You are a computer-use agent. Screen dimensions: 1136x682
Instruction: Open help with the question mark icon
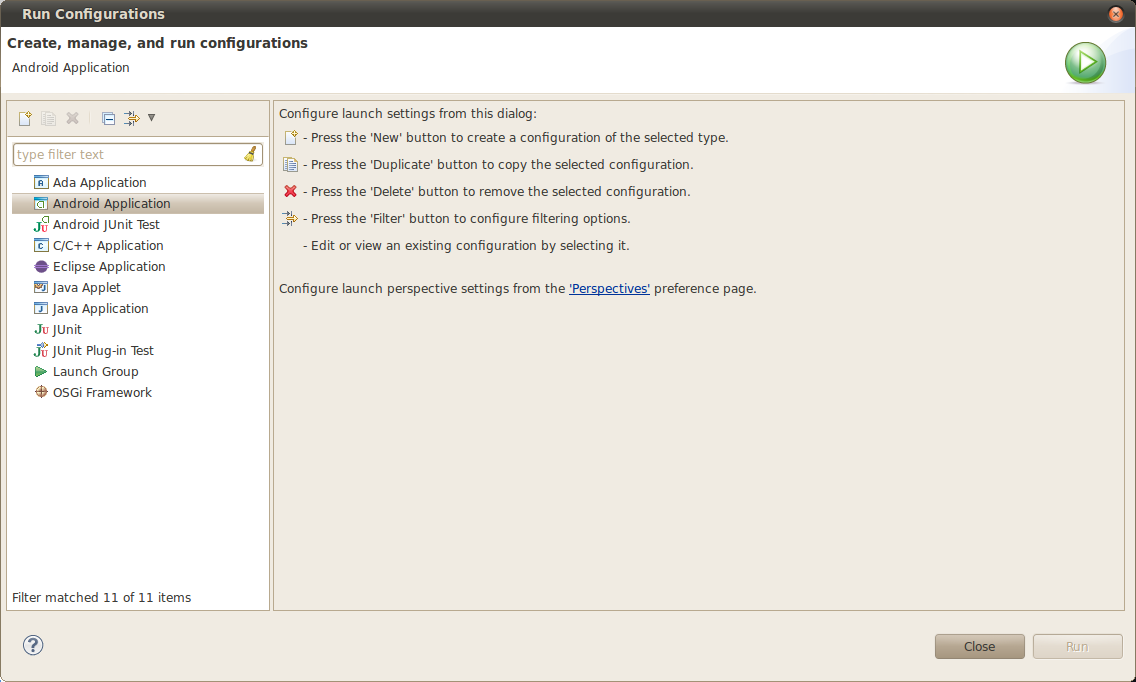click(33, 646)
